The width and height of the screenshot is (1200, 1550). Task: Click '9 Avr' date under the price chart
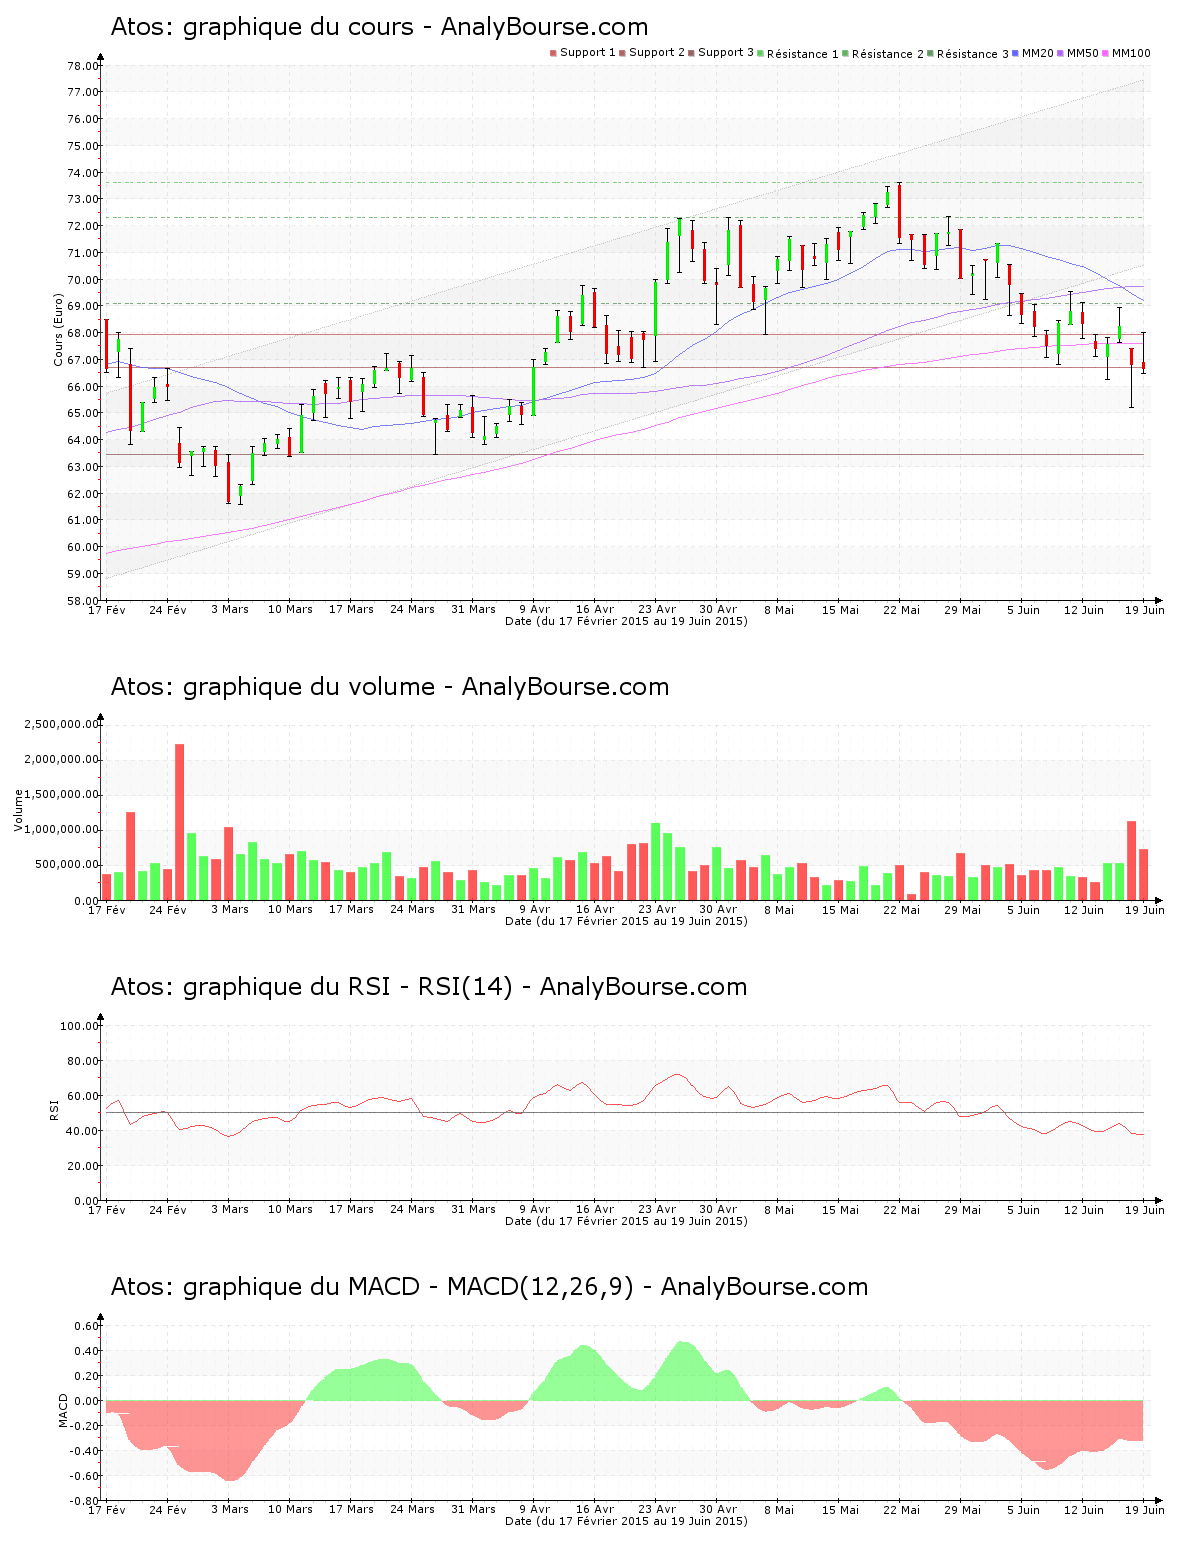[534, 610]
